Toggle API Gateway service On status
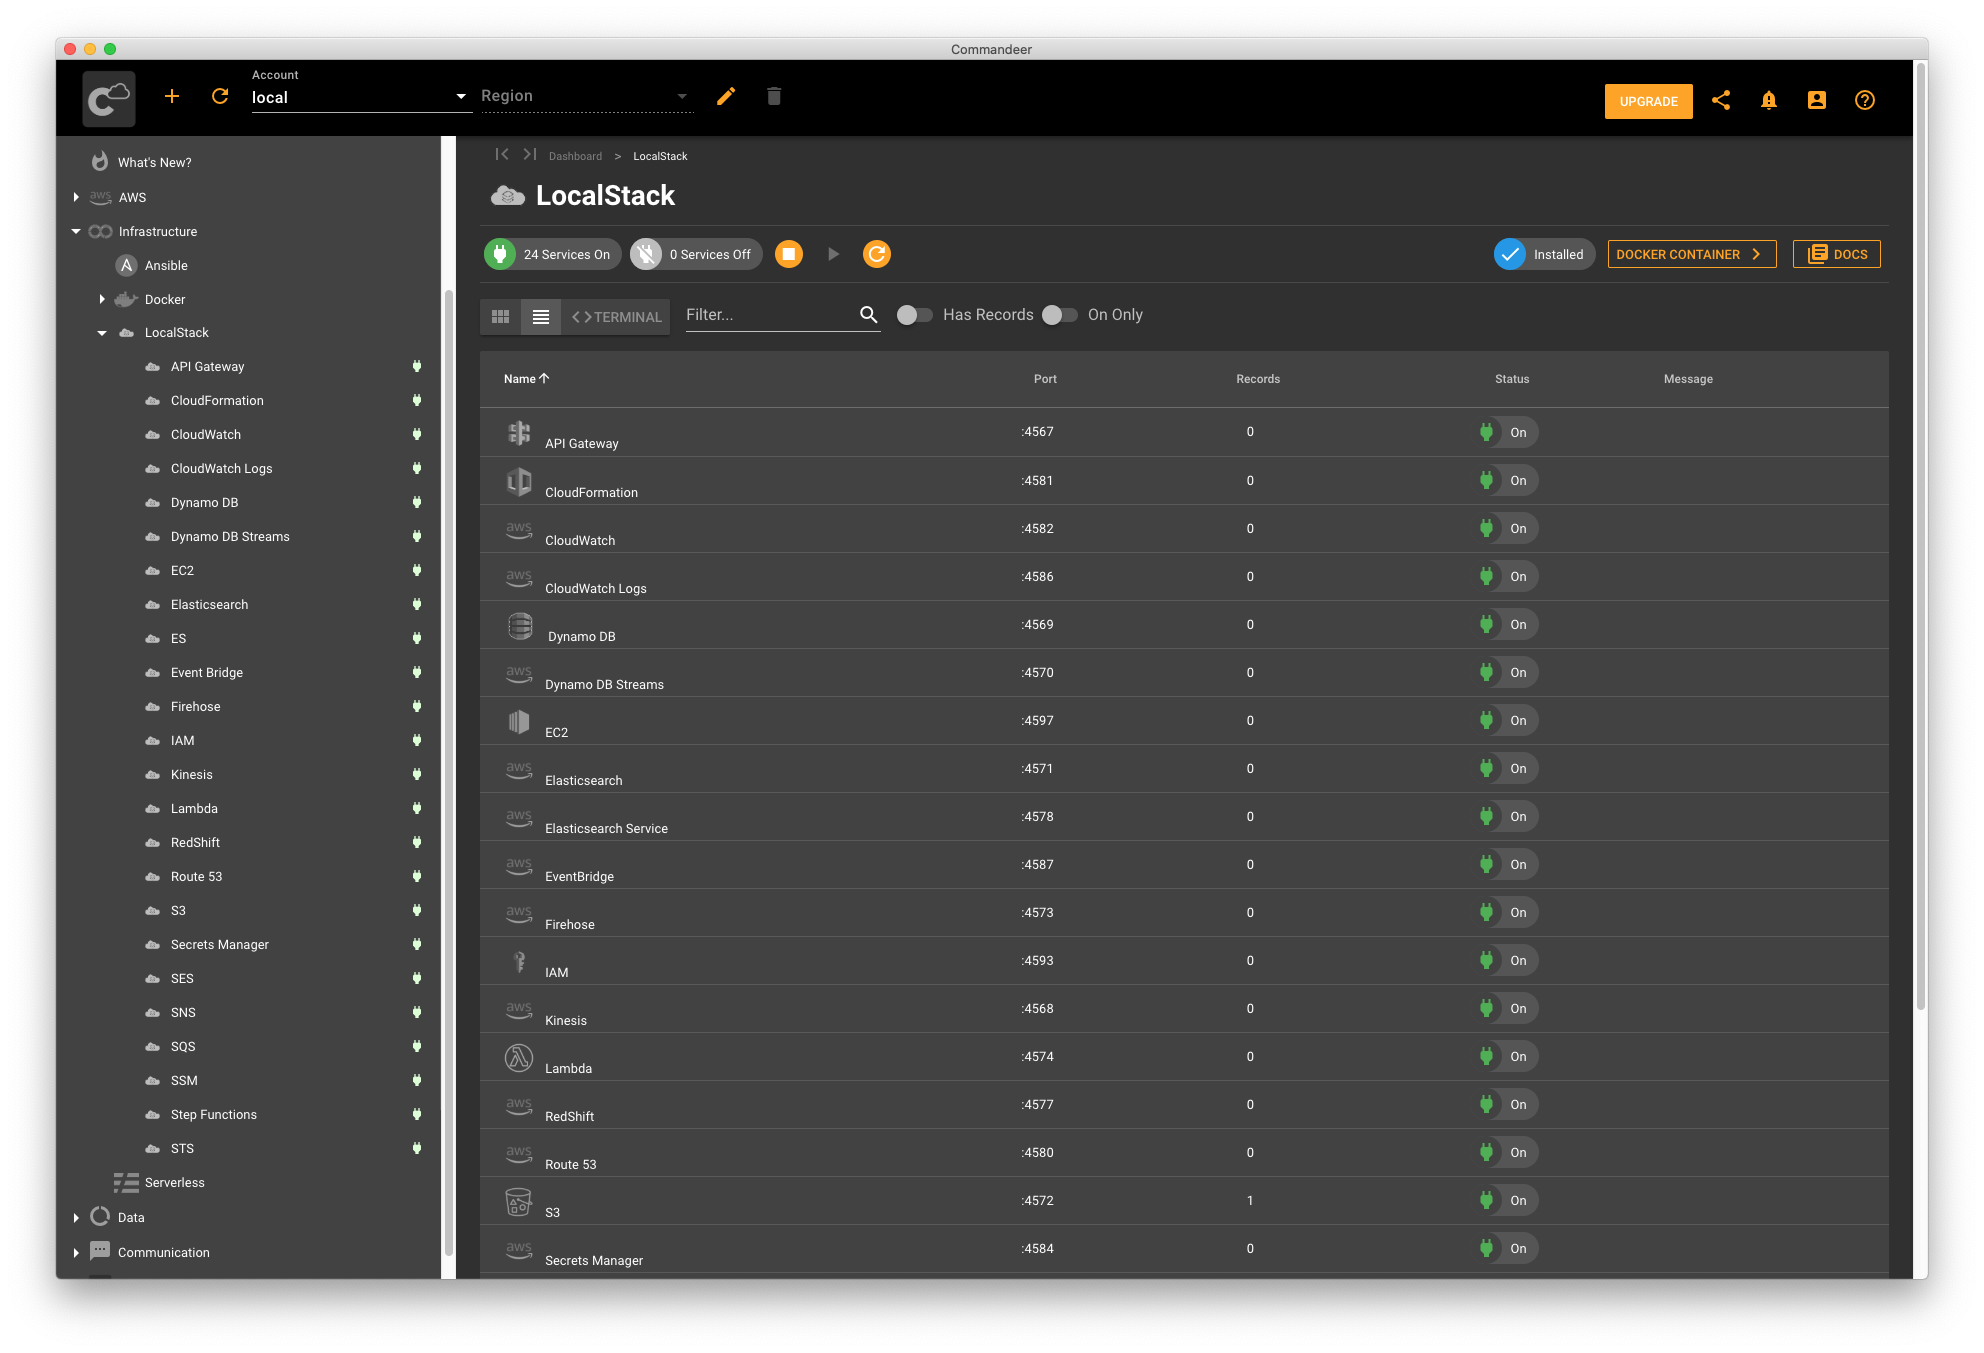Screen dimensions: 1984x1353 (x=1507, y=432)
